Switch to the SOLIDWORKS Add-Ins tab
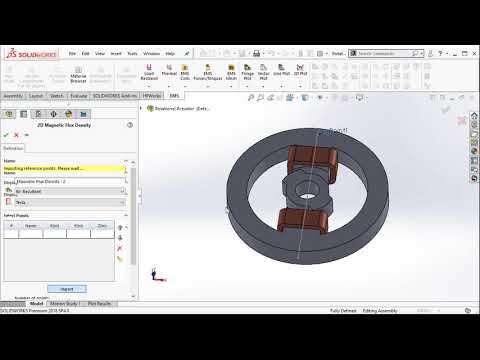480x360 pixels. pyautogui.click(x=115, y=96)
